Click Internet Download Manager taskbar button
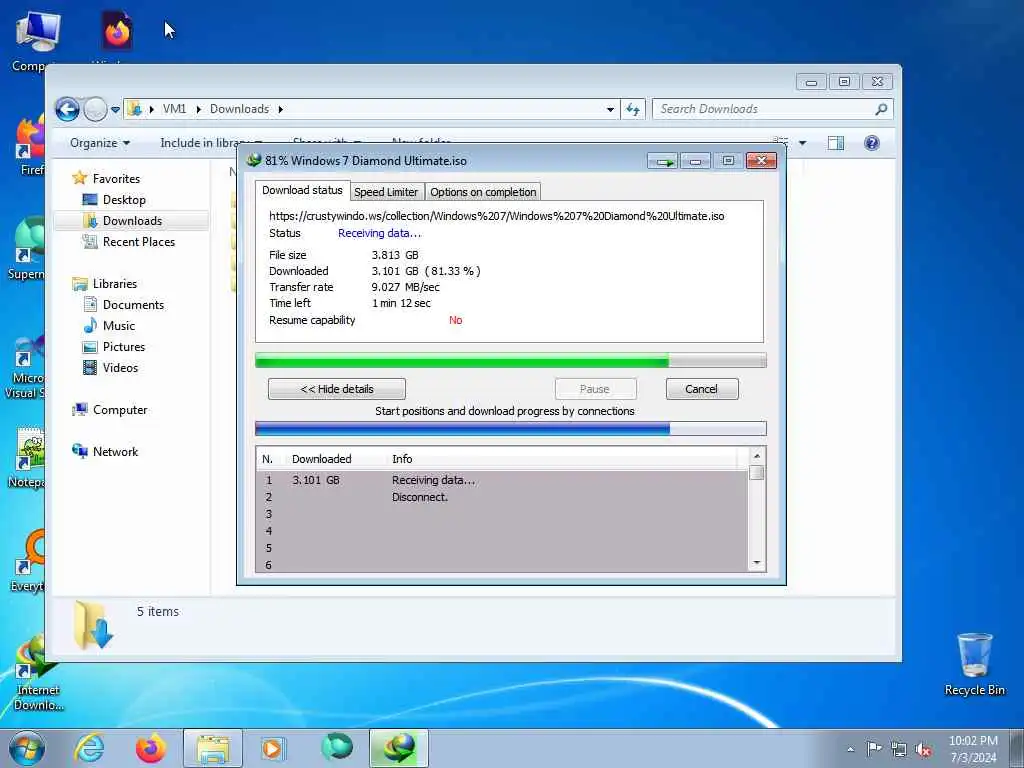Viewport: 1024px width, 768px height. 399,748
